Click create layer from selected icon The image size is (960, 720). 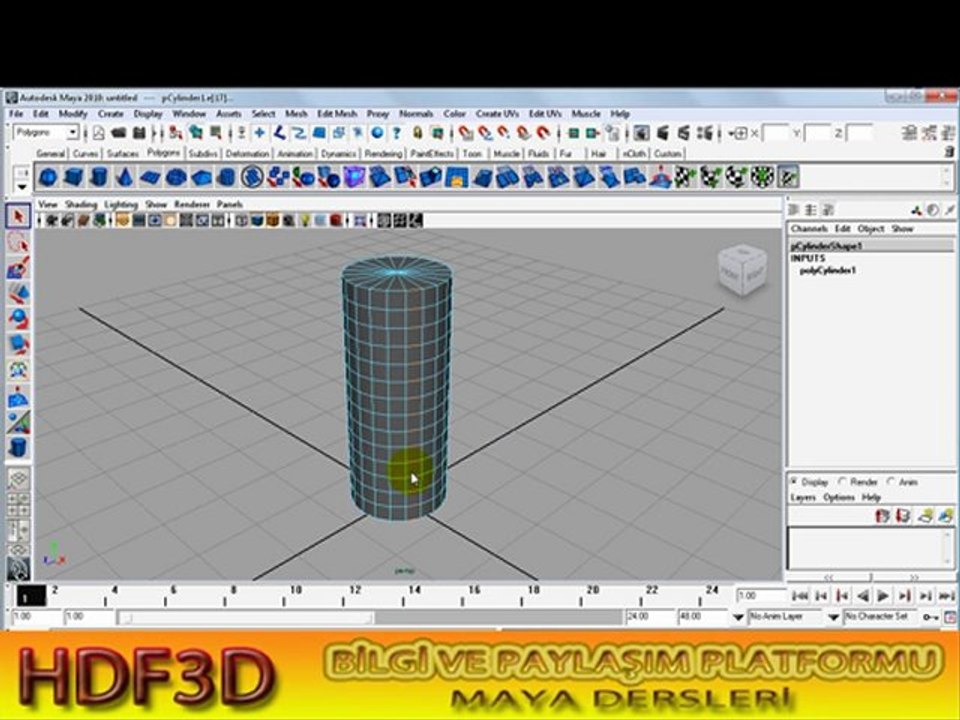click(946, 516)
